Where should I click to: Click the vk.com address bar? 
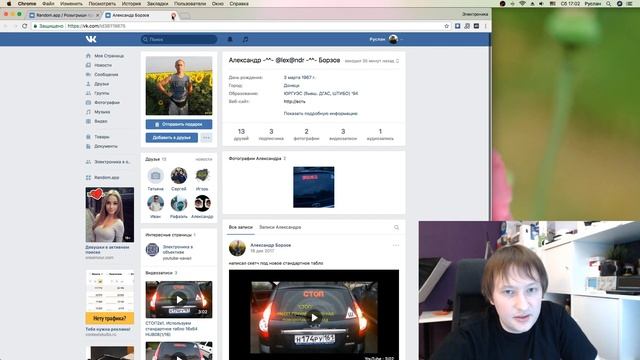[x=241, y=26]
